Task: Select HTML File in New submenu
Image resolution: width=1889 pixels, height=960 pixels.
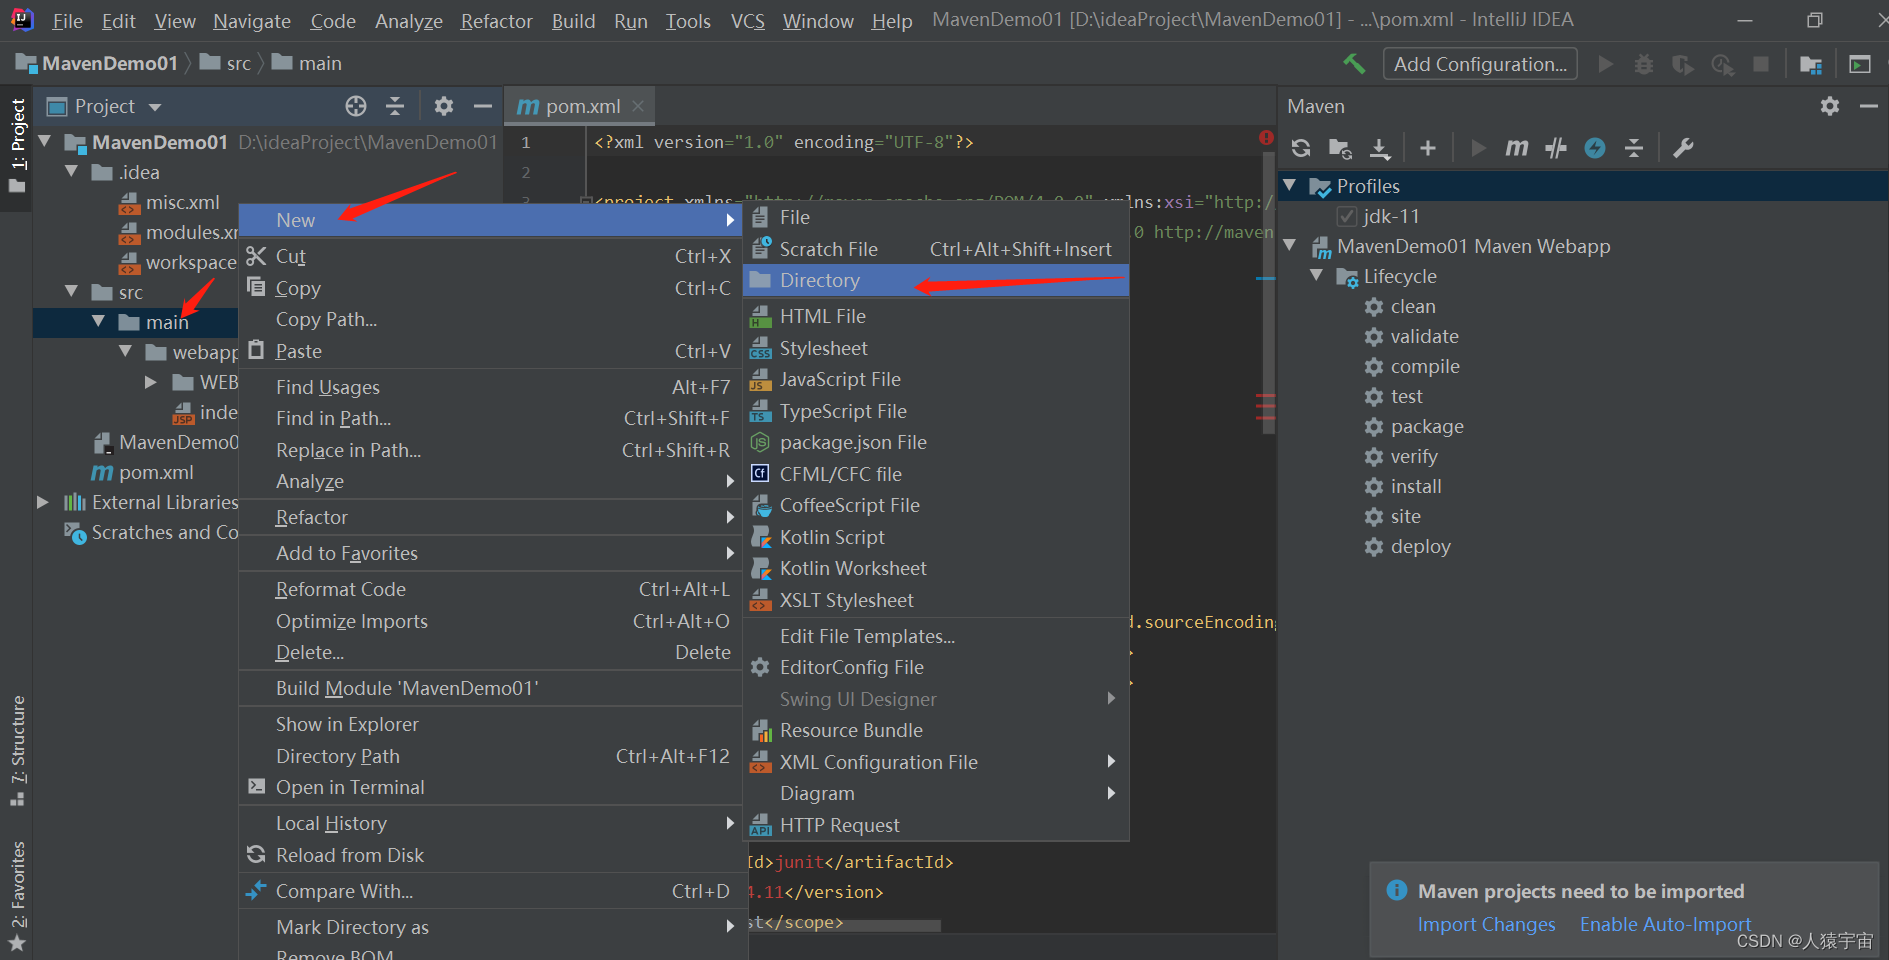Action: coord(936,317)
